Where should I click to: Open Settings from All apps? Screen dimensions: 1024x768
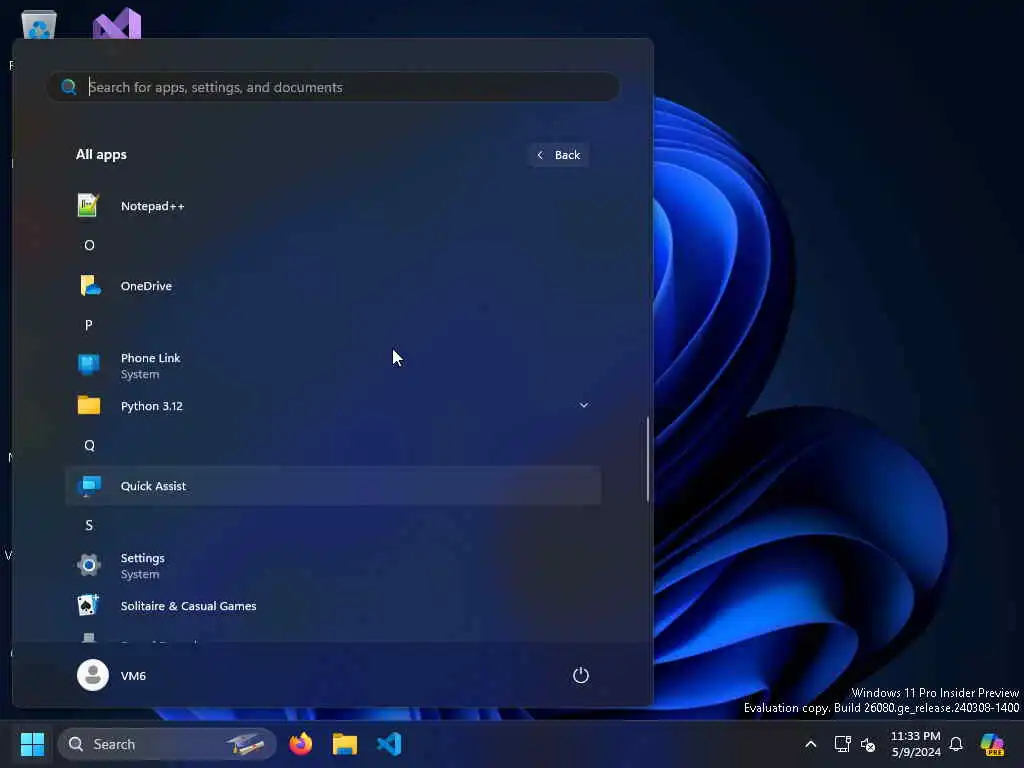pos(333,566)
